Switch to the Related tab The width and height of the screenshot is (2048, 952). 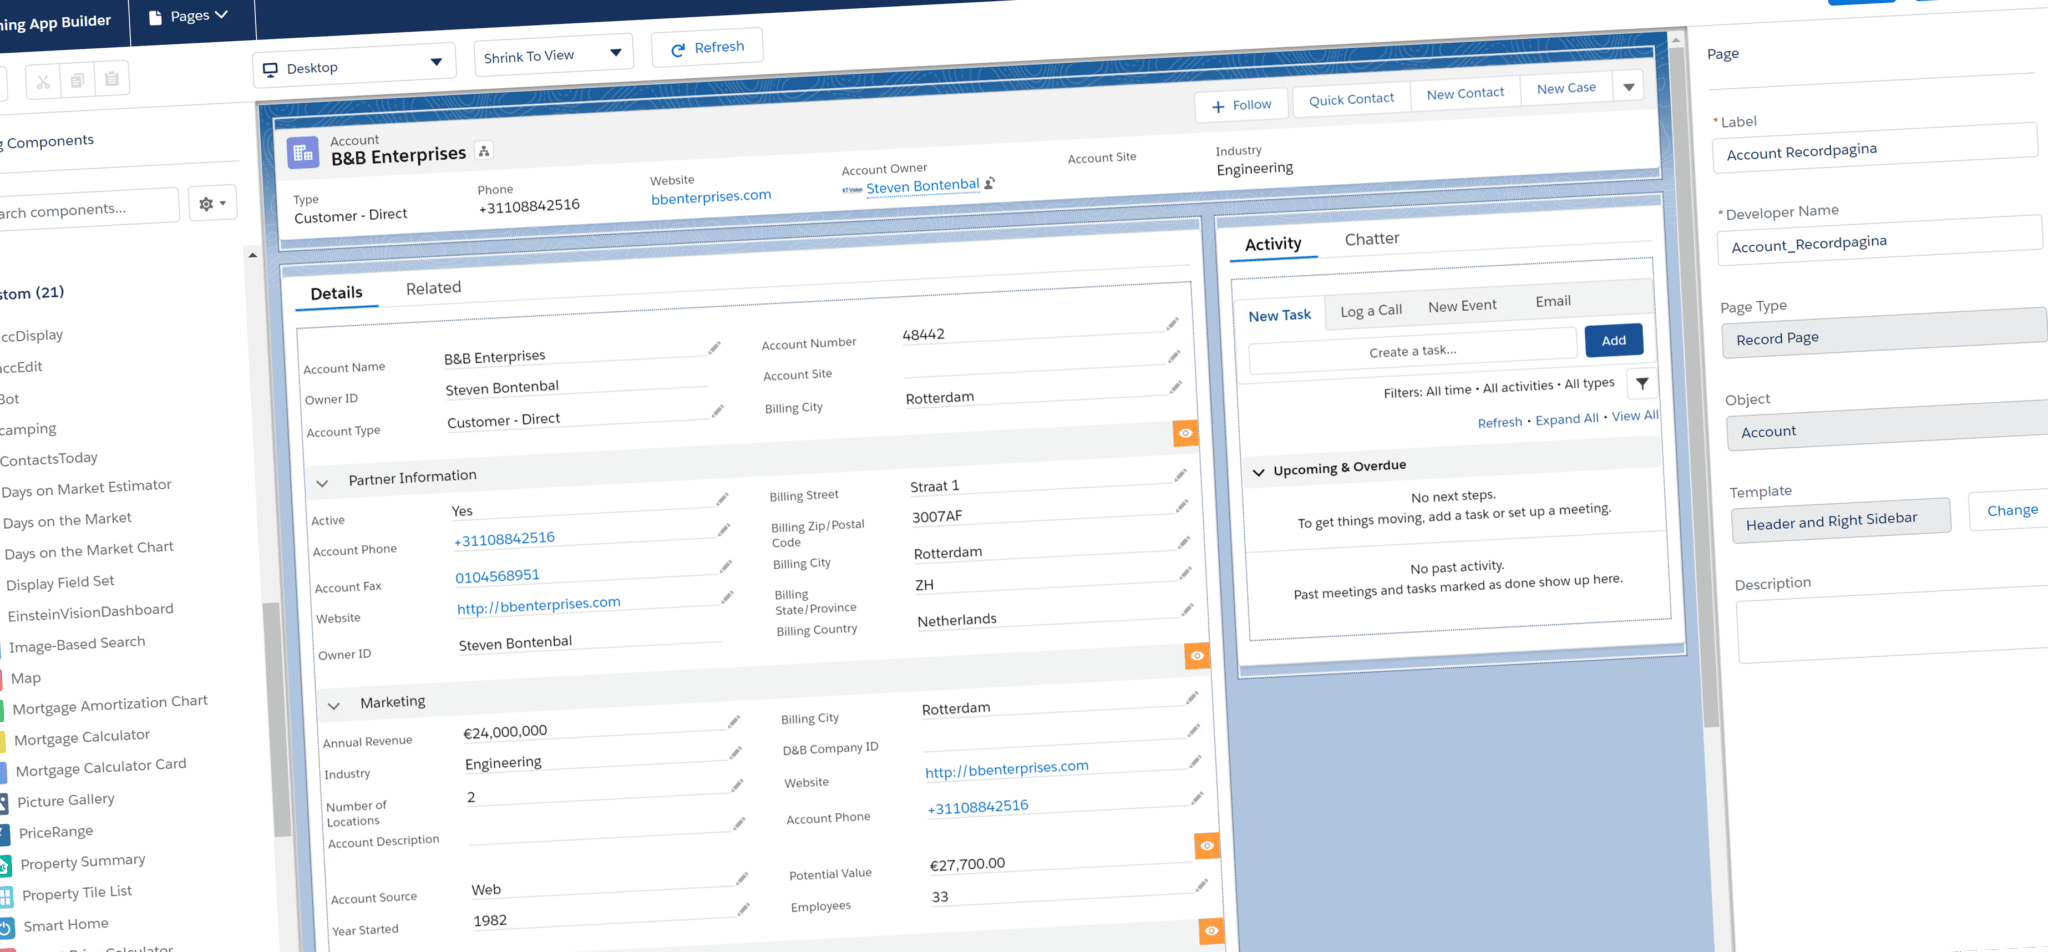[x=433, y=288]
